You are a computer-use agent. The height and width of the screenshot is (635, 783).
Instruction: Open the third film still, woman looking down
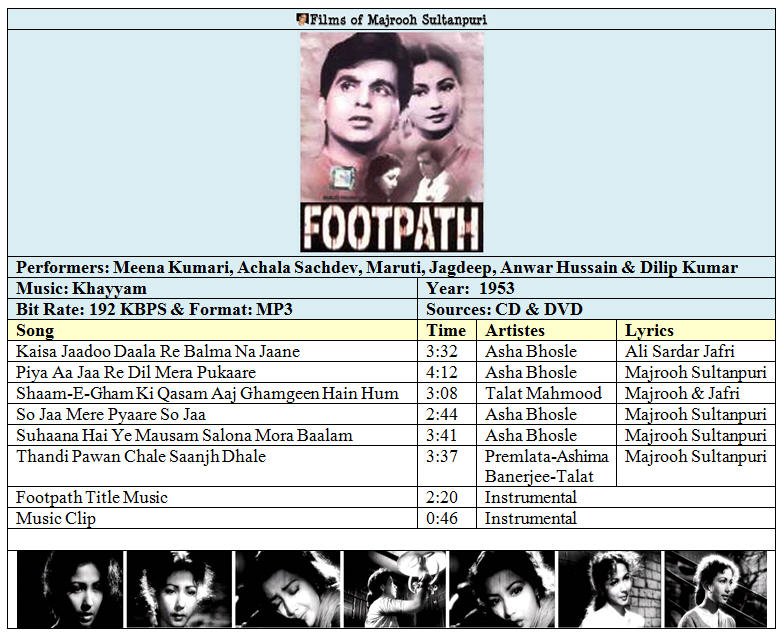point(288,589)
